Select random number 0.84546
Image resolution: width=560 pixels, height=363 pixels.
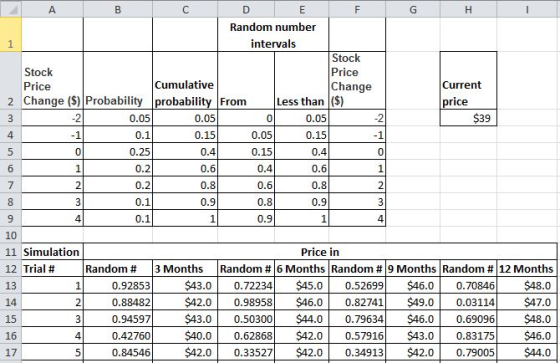pos(118,353)
